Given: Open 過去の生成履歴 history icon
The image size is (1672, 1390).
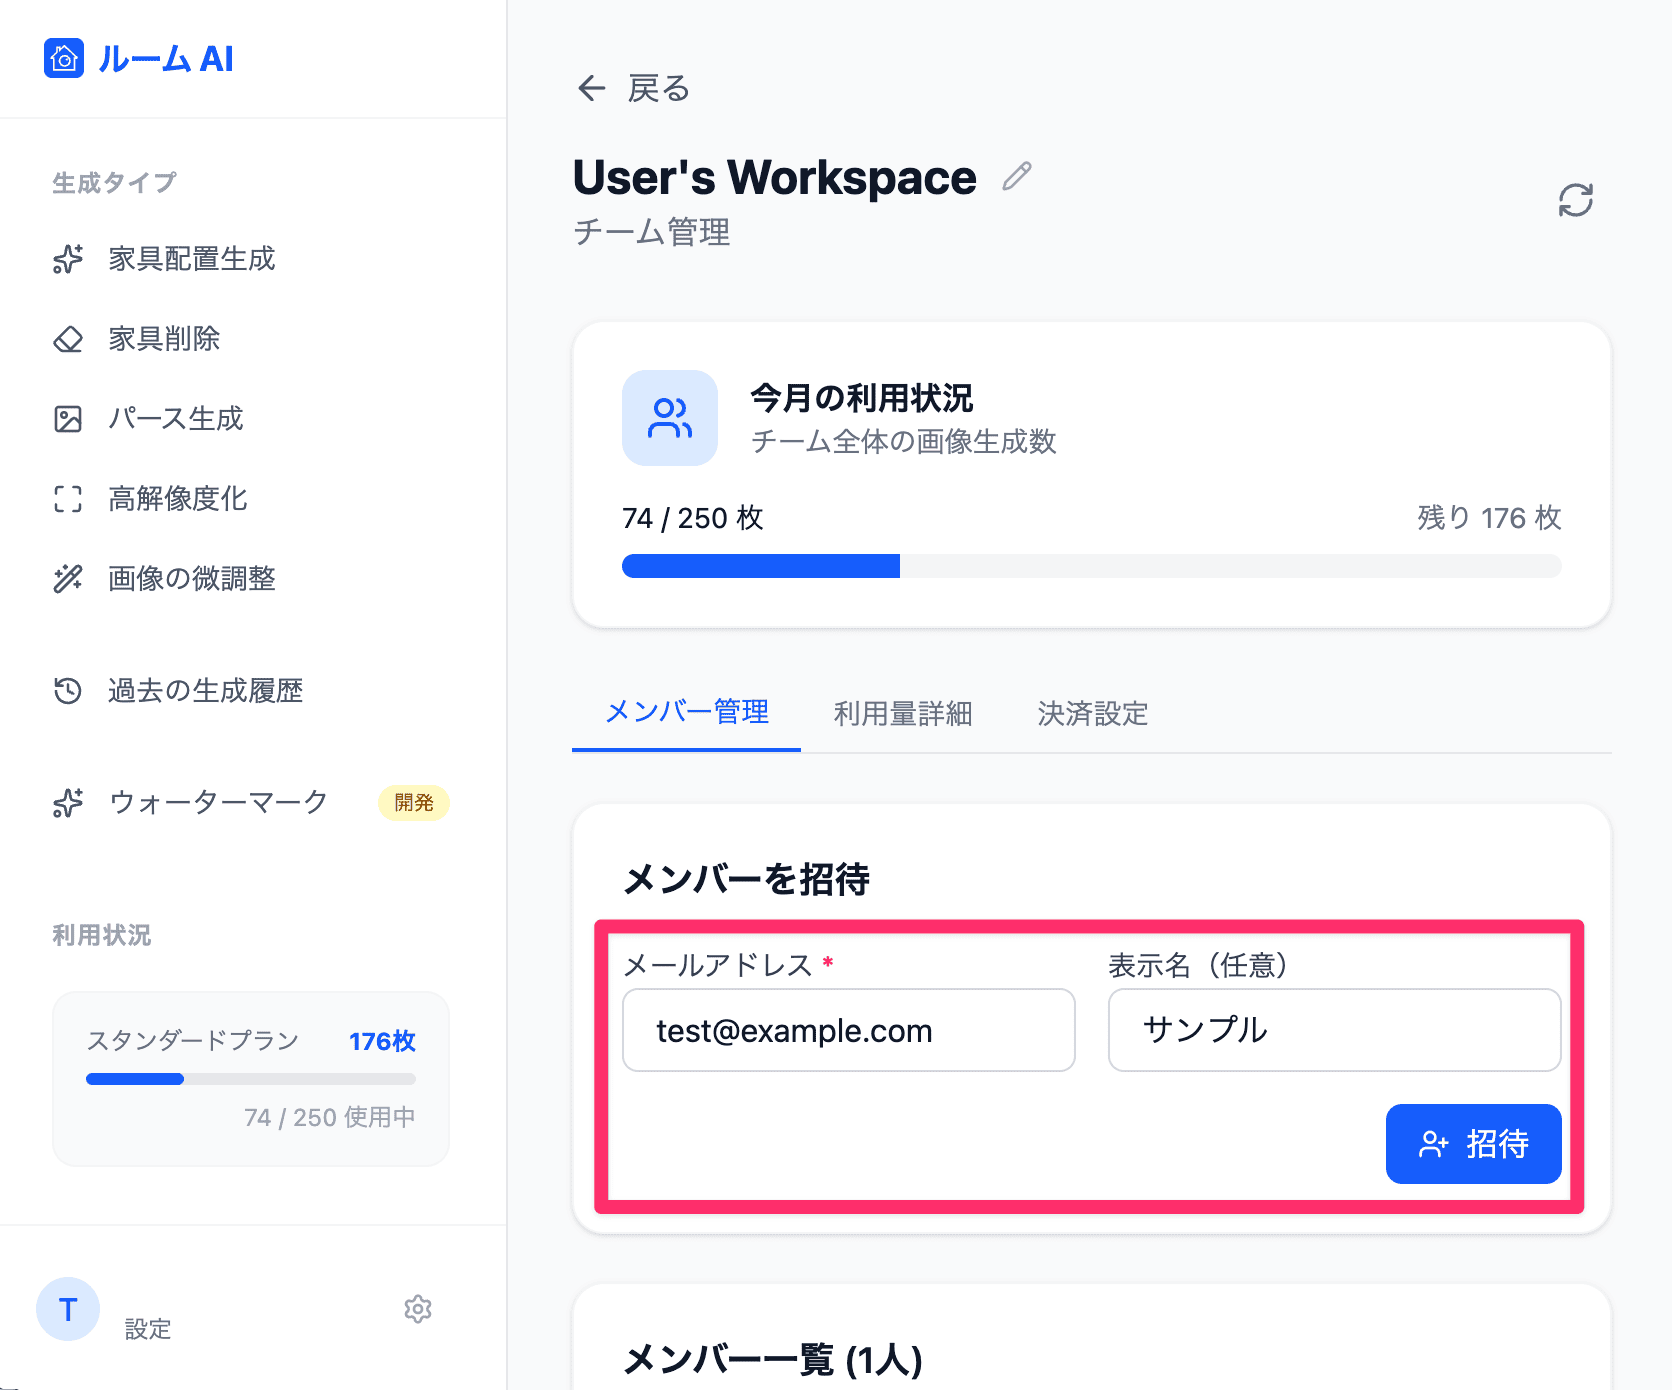Looking at the screenshot, I should tap(68, 691).
